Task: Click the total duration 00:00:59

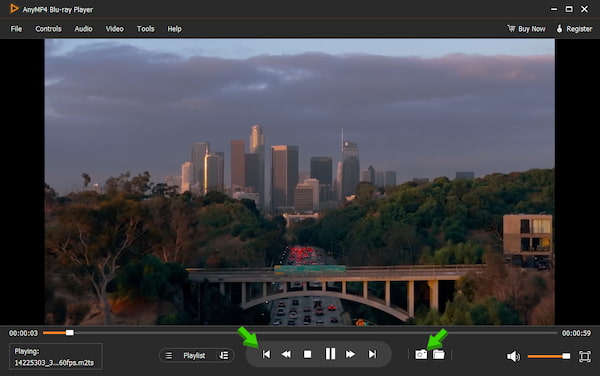Action: point(576,333)
